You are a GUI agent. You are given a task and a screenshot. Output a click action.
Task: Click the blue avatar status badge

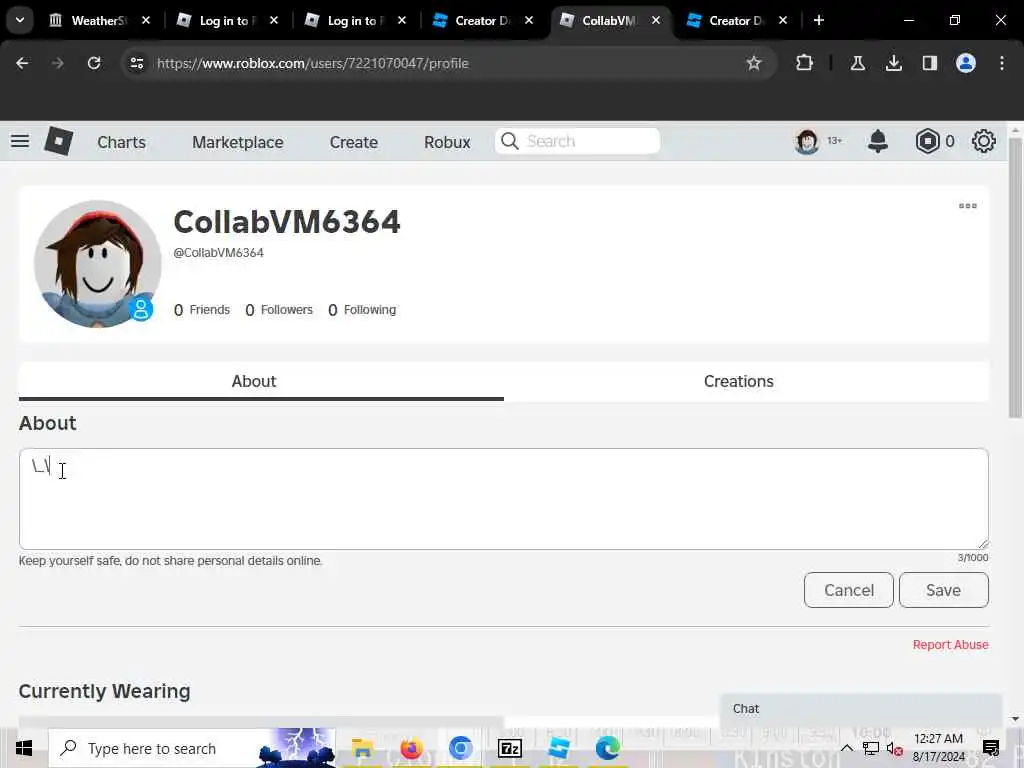(x=140, y=309)
